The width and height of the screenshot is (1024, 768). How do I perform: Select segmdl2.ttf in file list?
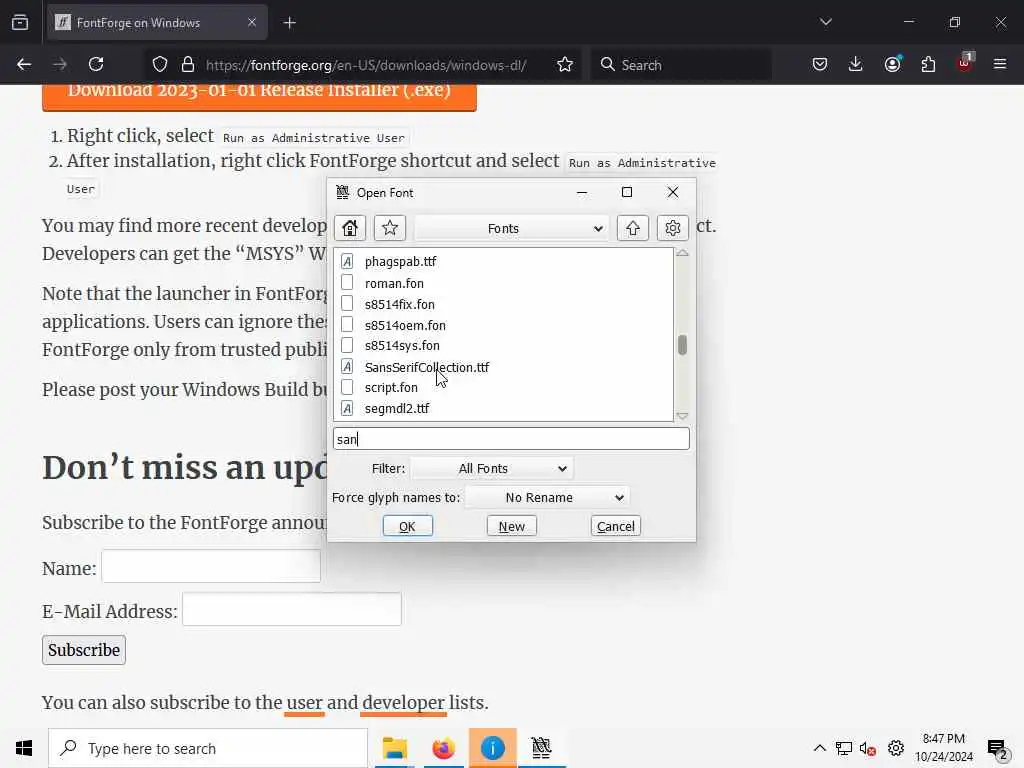[396, 408]
